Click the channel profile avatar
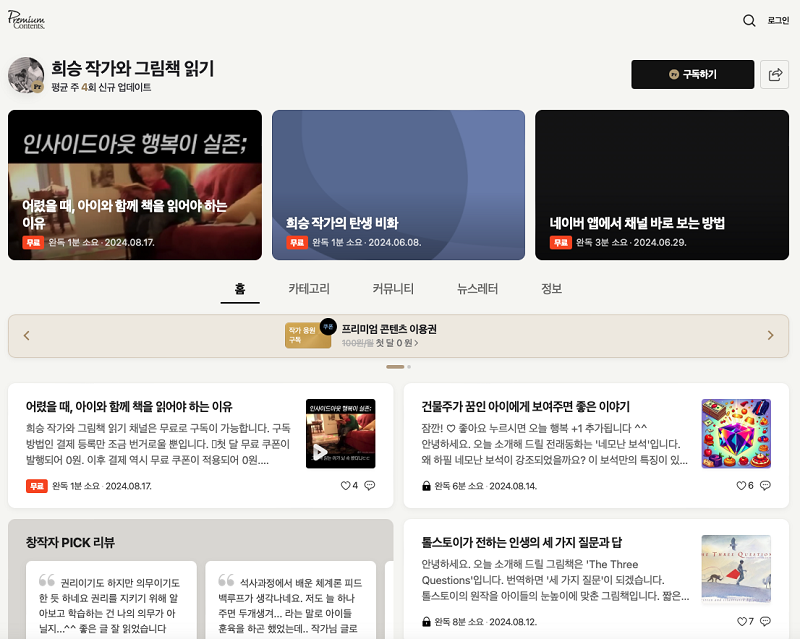 point(26,75)
